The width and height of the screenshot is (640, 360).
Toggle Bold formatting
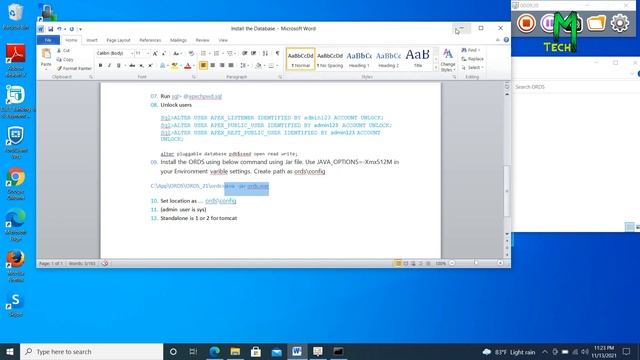click(100, 65)
